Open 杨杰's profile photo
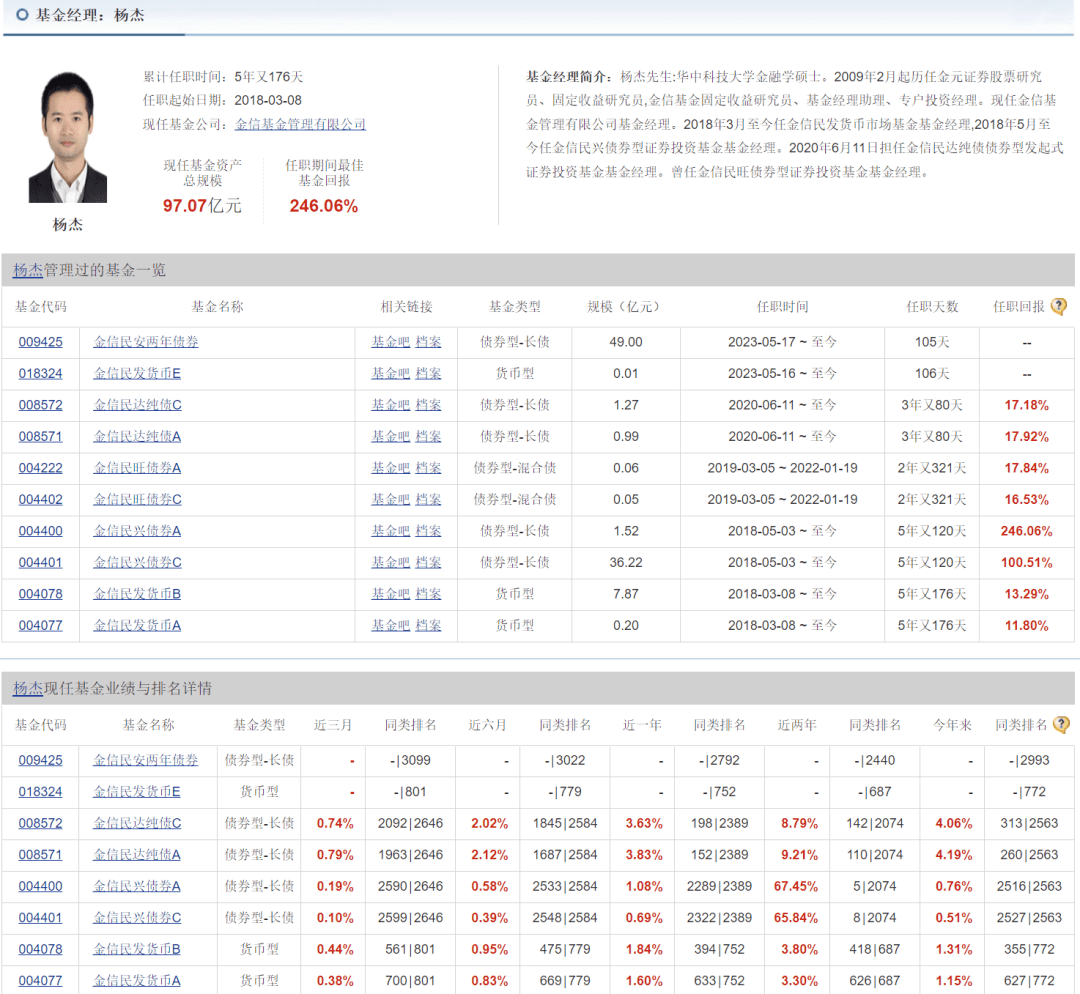The image size is (1080, 994). (68, 137)
